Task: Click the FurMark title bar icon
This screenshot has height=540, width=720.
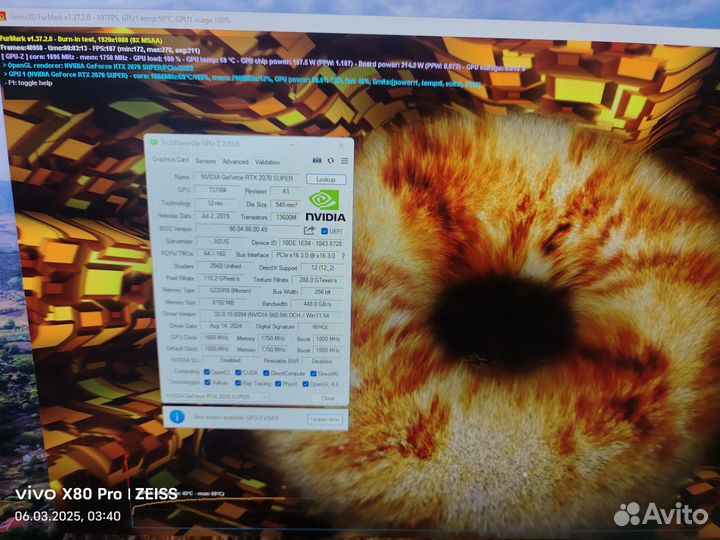Action: (3, 17)
